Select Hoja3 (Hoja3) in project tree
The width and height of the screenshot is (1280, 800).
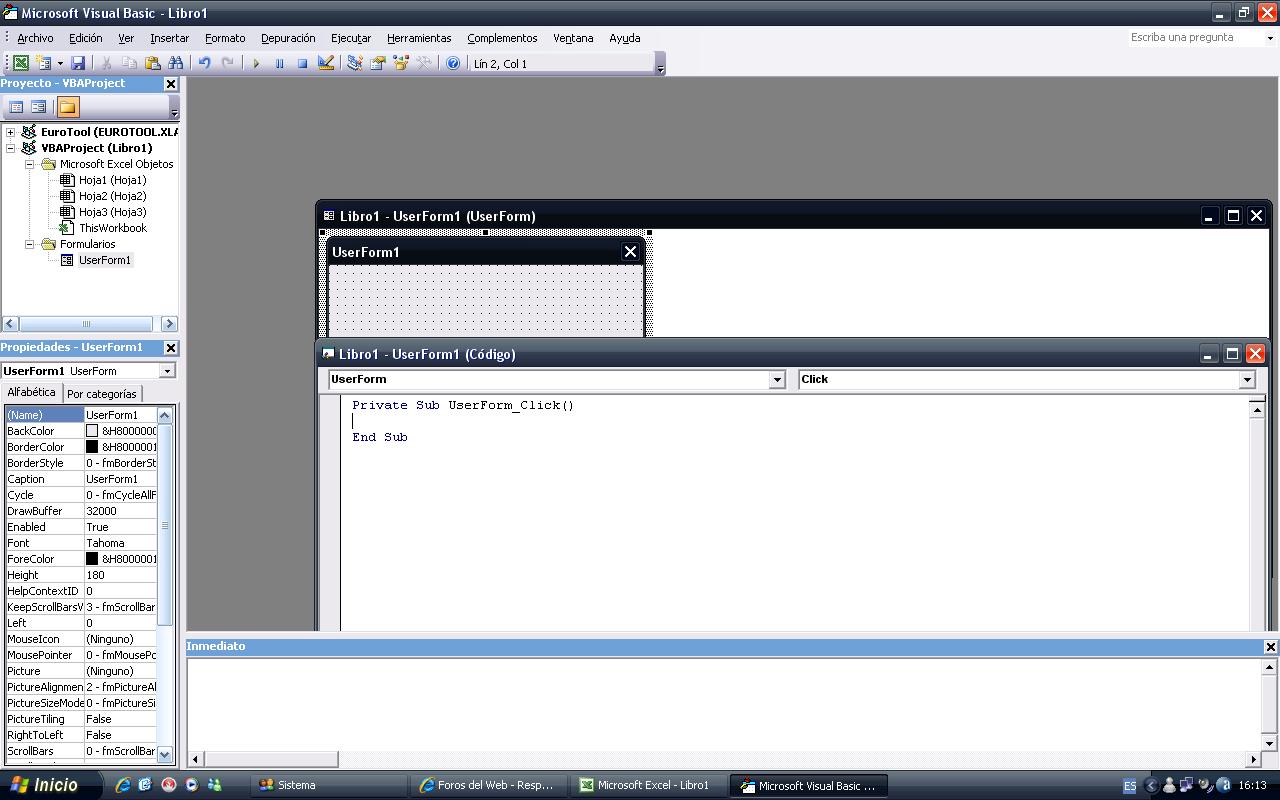point(112,212)
